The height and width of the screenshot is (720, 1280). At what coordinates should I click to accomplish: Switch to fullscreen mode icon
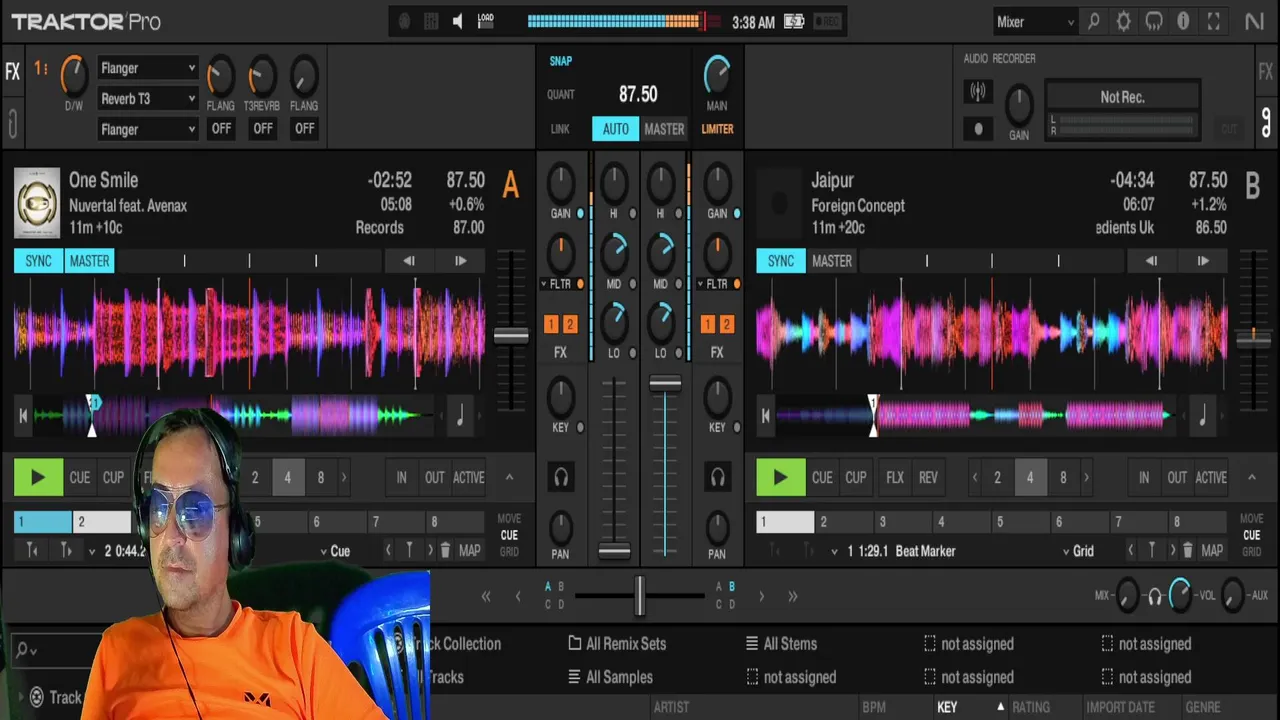point(1214,22)
